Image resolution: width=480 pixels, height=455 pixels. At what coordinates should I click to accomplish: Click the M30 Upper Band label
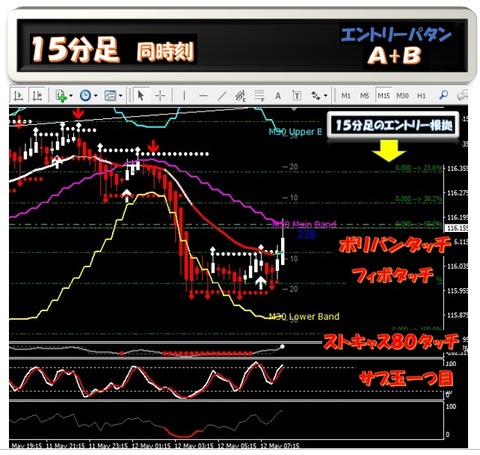[295, 132]
